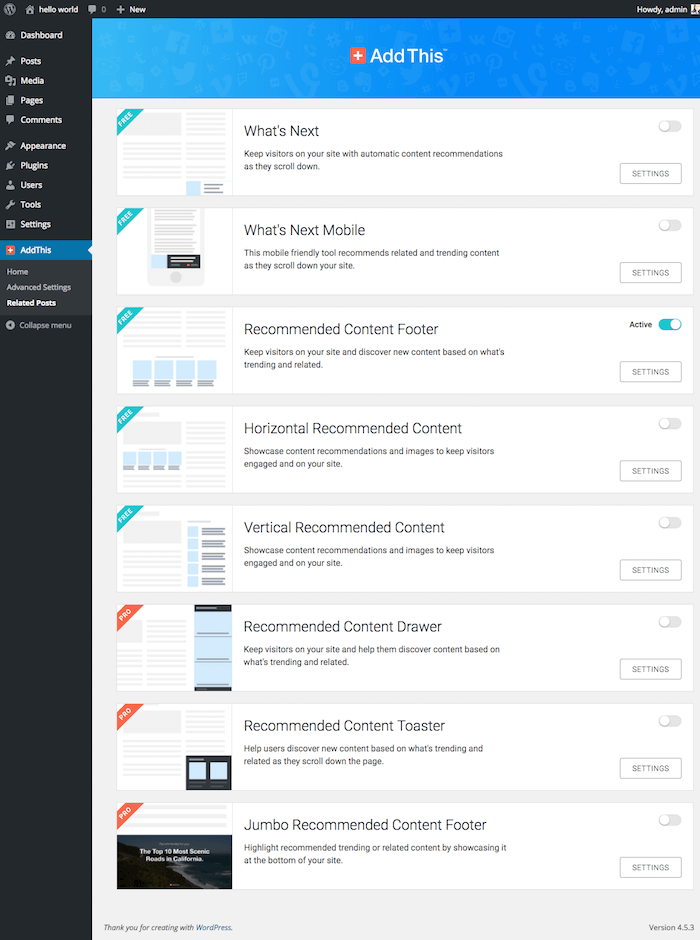Click the What's Next preview thumbnail

click(x=174, y=152)
